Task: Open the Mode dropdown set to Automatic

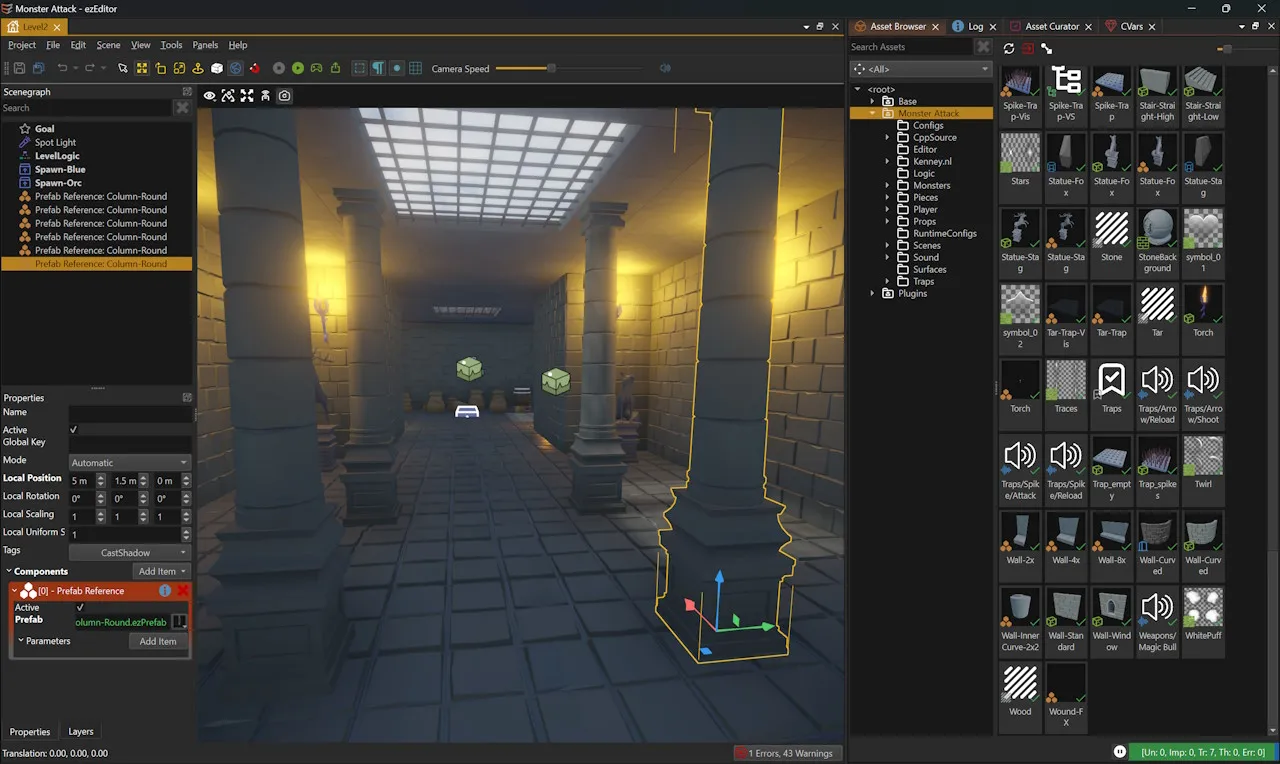Action: pyautogui.click(x=129, y=462)
